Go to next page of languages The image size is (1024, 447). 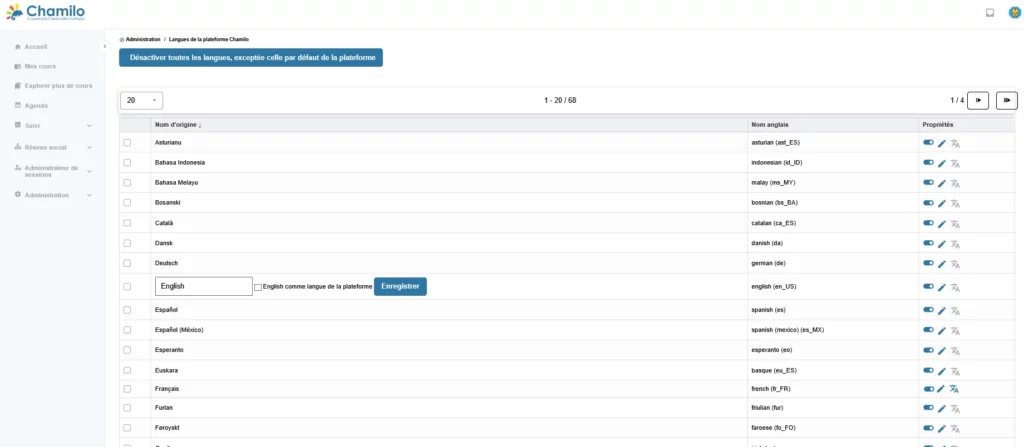point(978,101)
